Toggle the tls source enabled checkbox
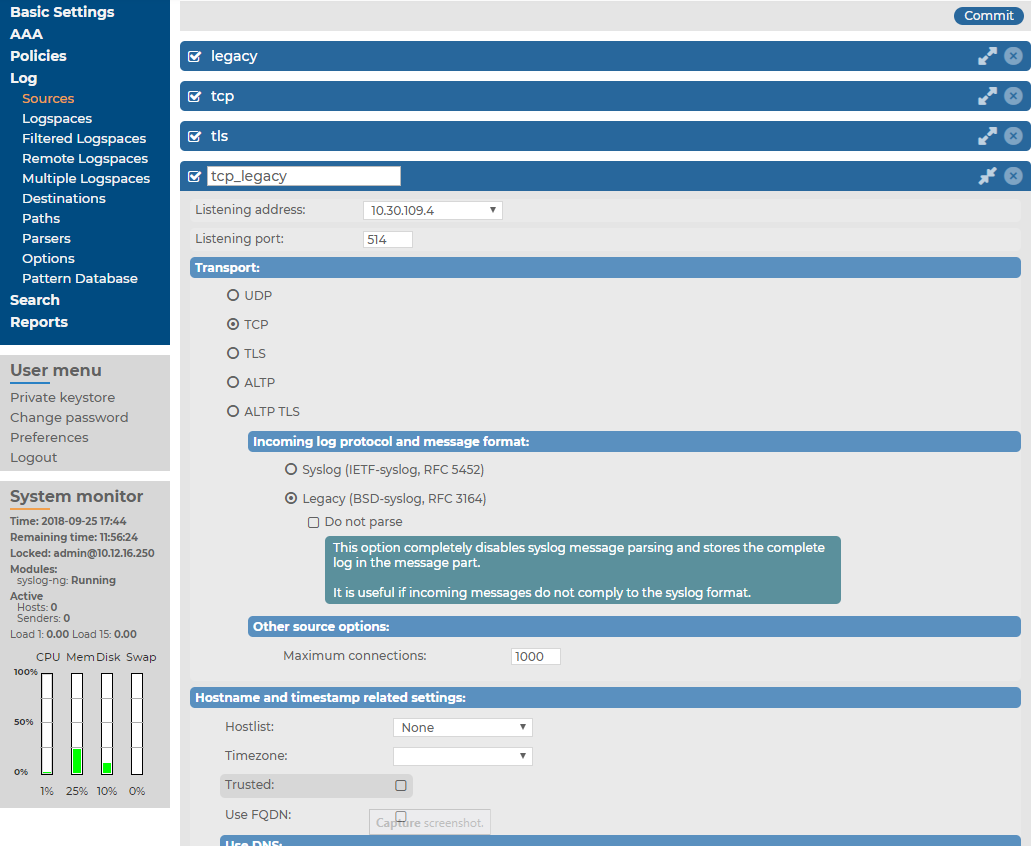The width and height of the screenshot is (1032, 846). click(x=194, y=136)
